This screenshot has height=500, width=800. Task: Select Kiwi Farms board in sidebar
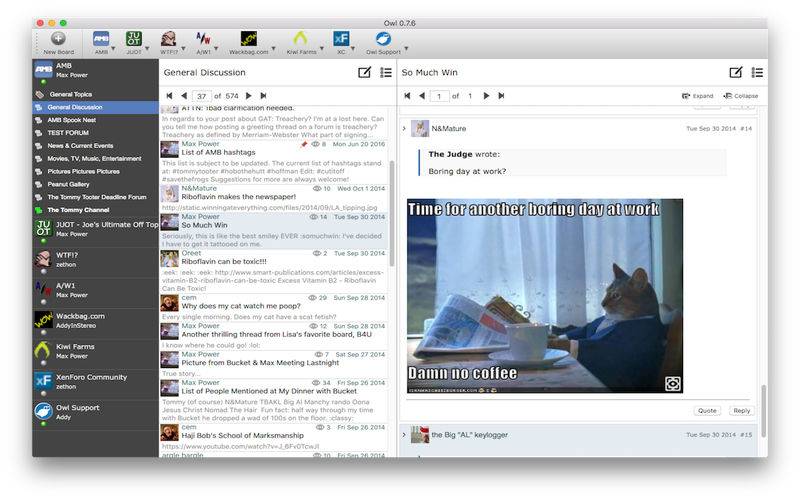coord(95,354)
